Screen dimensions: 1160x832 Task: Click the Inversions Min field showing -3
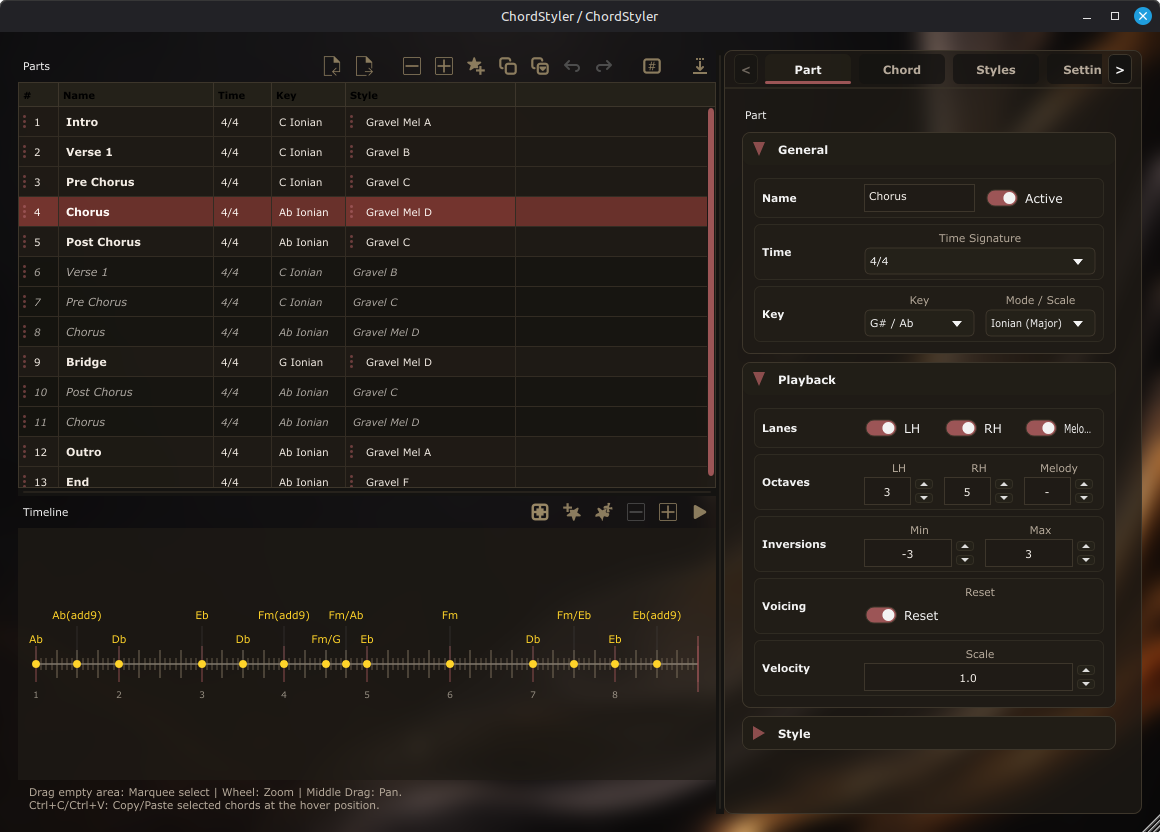907,554
